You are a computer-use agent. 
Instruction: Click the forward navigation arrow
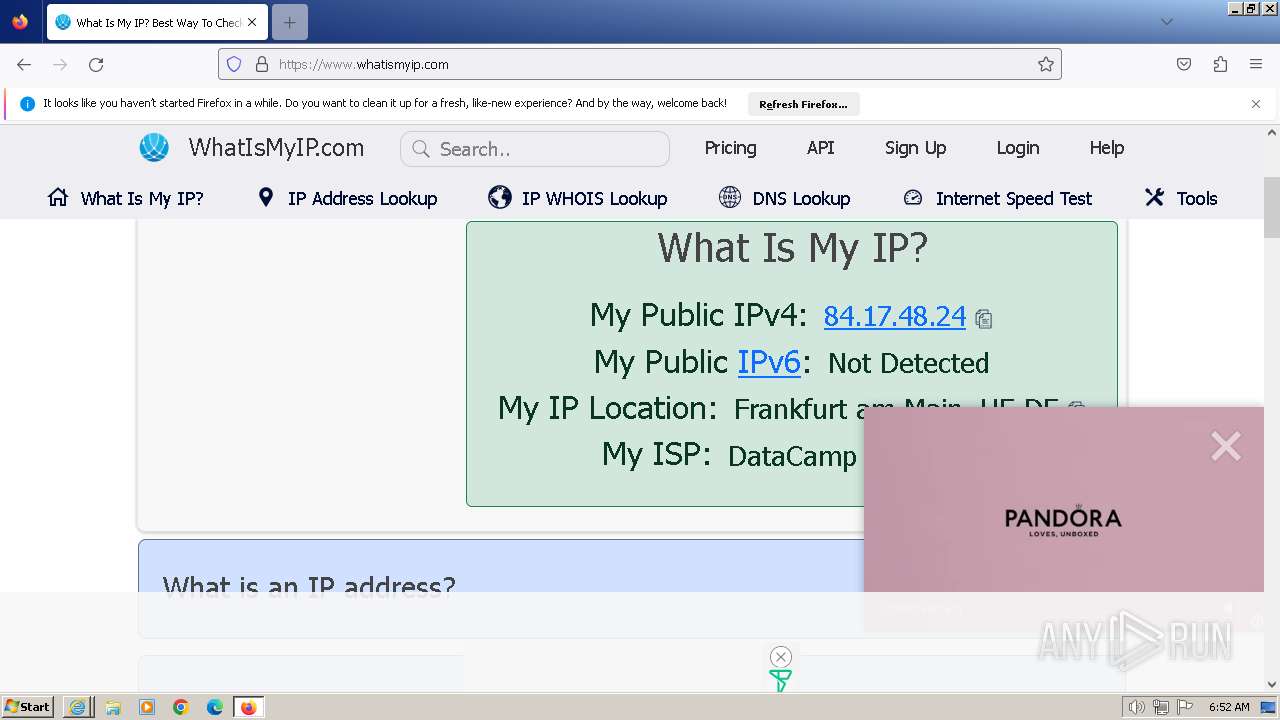60,64
